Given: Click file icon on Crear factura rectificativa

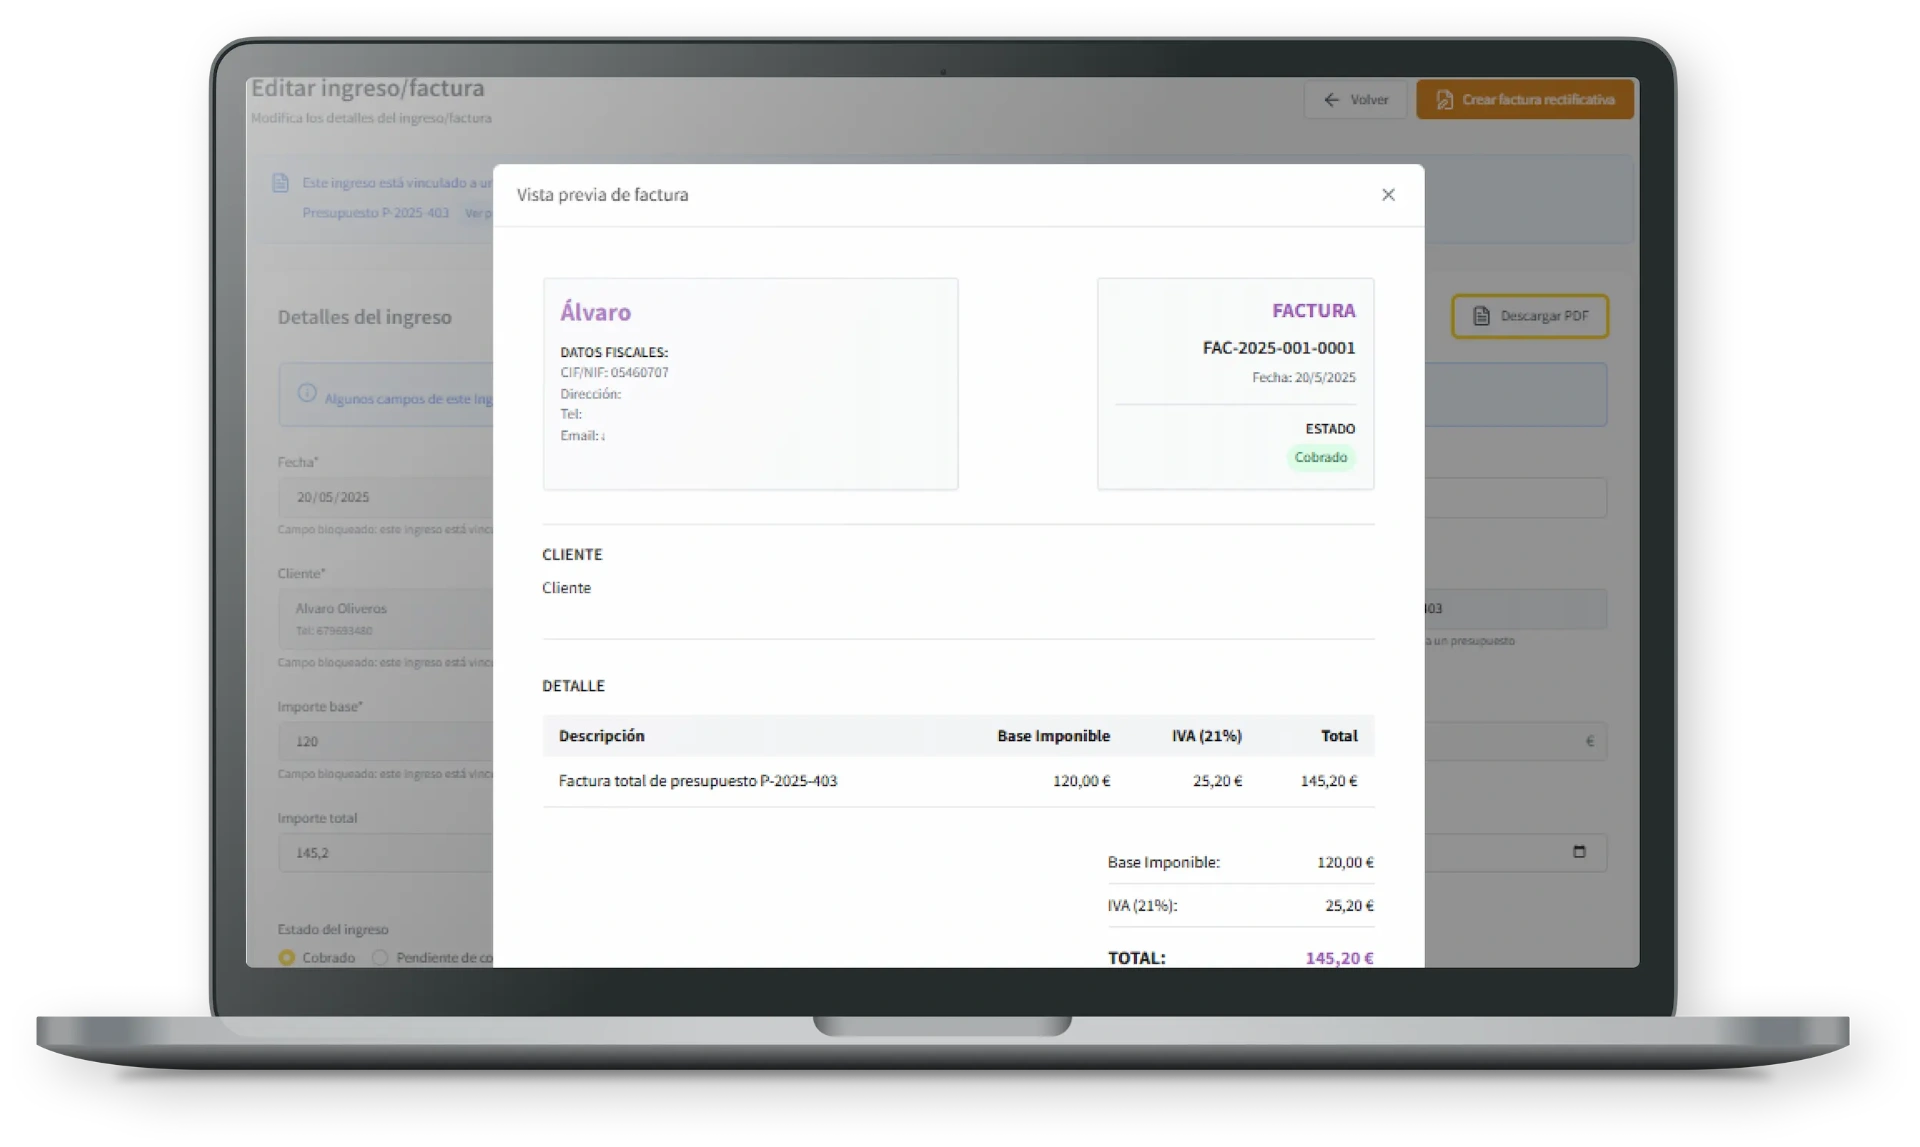Looking at the screenshot, I should coord(1445,100).
